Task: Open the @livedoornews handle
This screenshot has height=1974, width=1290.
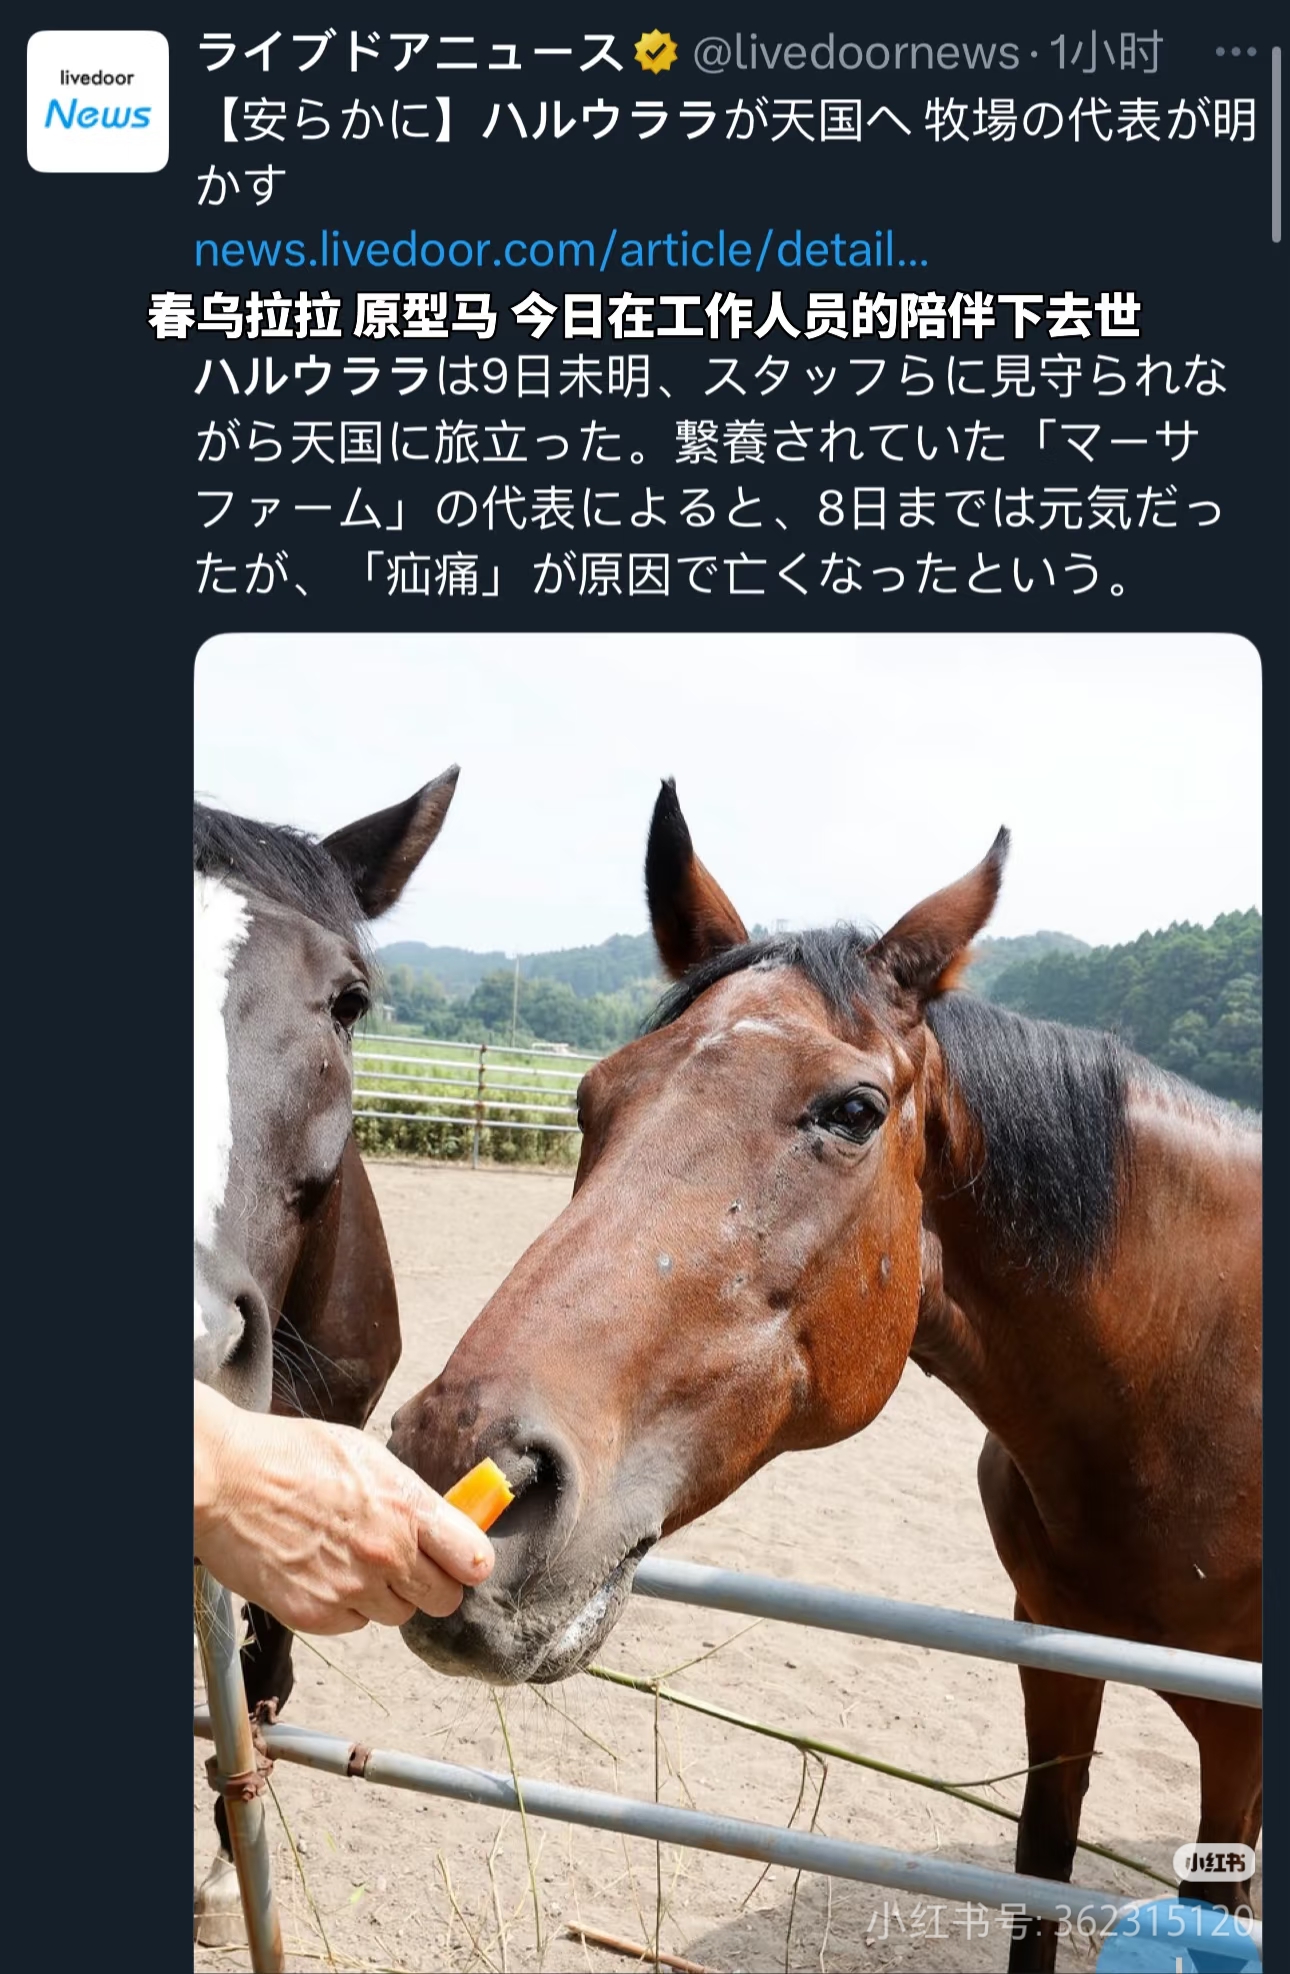Action: click(855, 53)
